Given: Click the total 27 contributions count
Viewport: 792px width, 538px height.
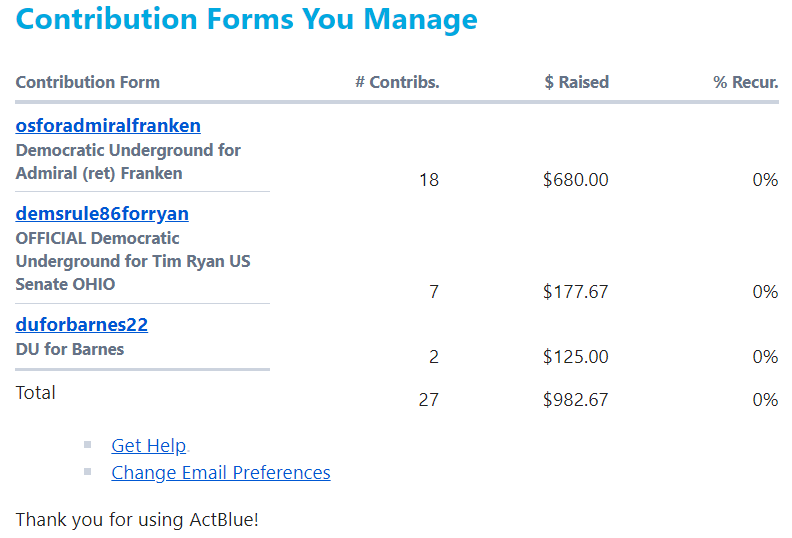Looking at the screenshot, I should click(428, 400).
